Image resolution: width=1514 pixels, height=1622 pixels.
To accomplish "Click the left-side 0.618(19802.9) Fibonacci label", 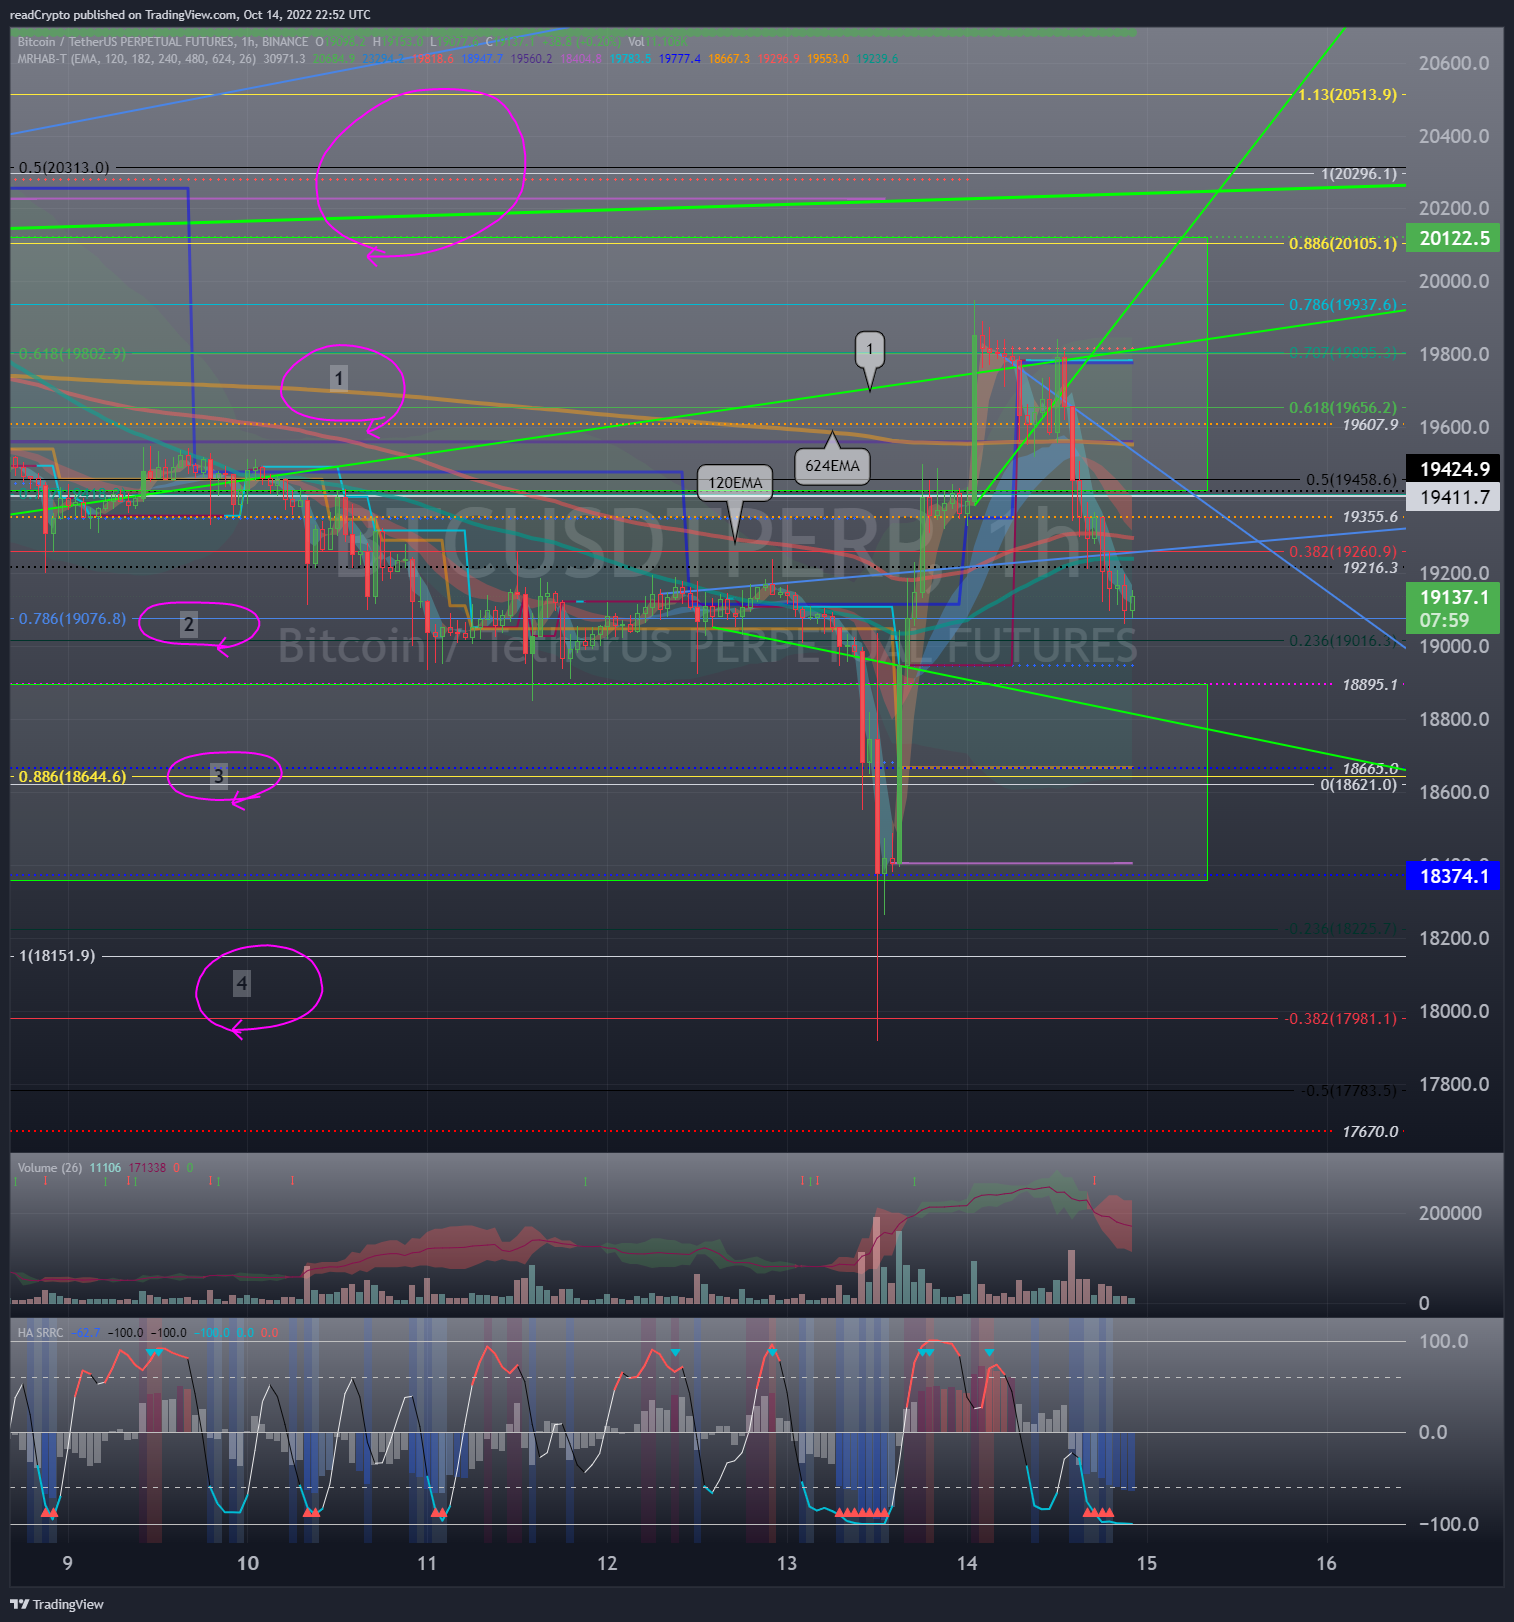I will pyautogui.click(x=72, y=354).
